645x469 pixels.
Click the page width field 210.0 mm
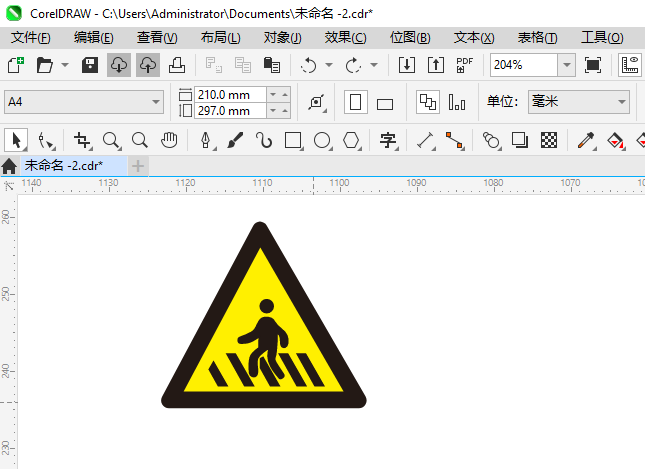coord(230,95)
